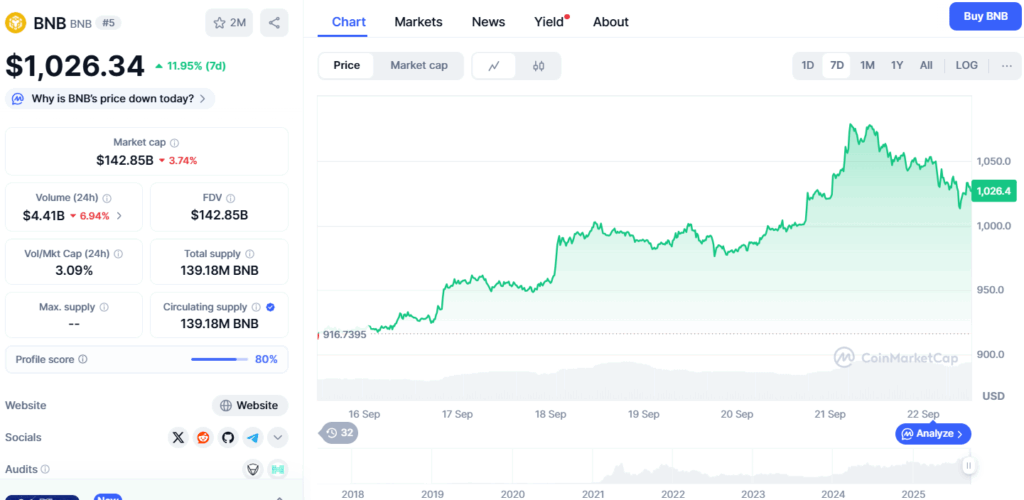Image resolution: width=1024 pixels, height=500 pixels.
Task: Click the Profile score progress bar
Action: 219,359
